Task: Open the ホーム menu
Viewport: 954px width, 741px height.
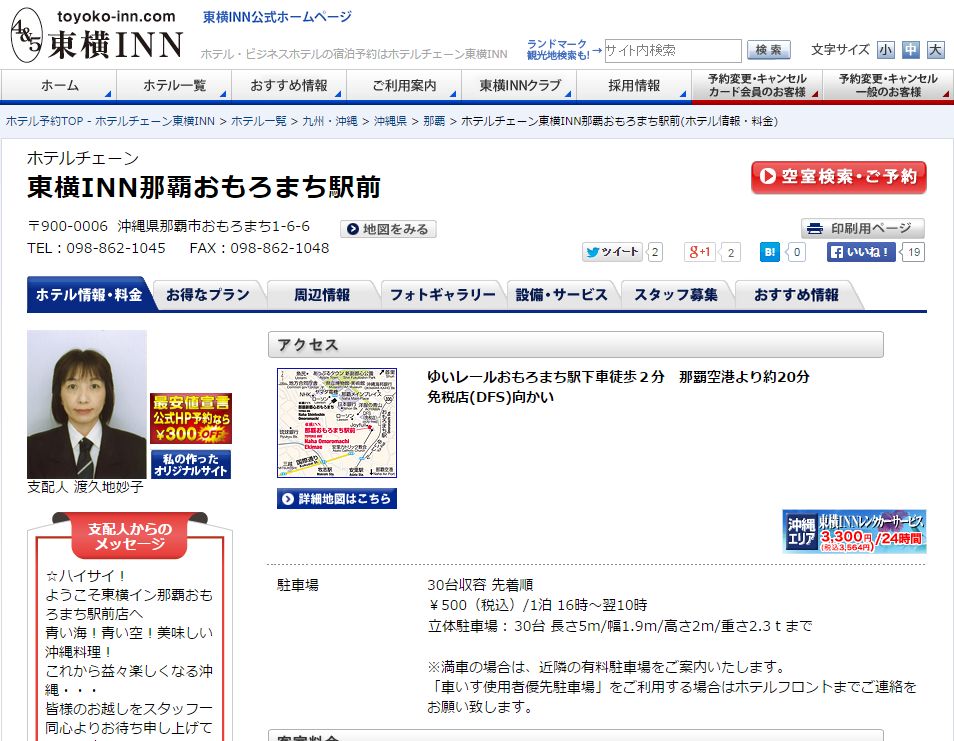Action: point(59,85)
